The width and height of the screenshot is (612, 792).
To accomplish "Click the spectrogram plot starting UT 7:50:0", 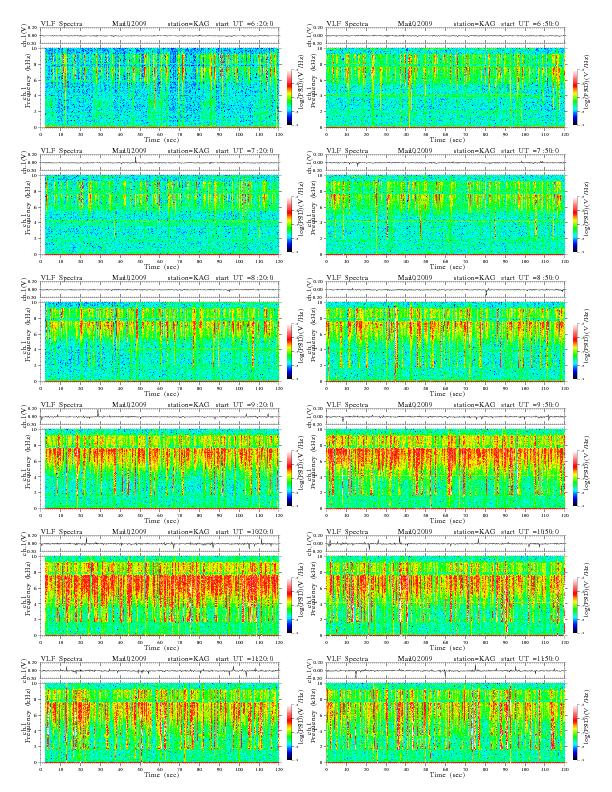I will [x=445, y=215].
